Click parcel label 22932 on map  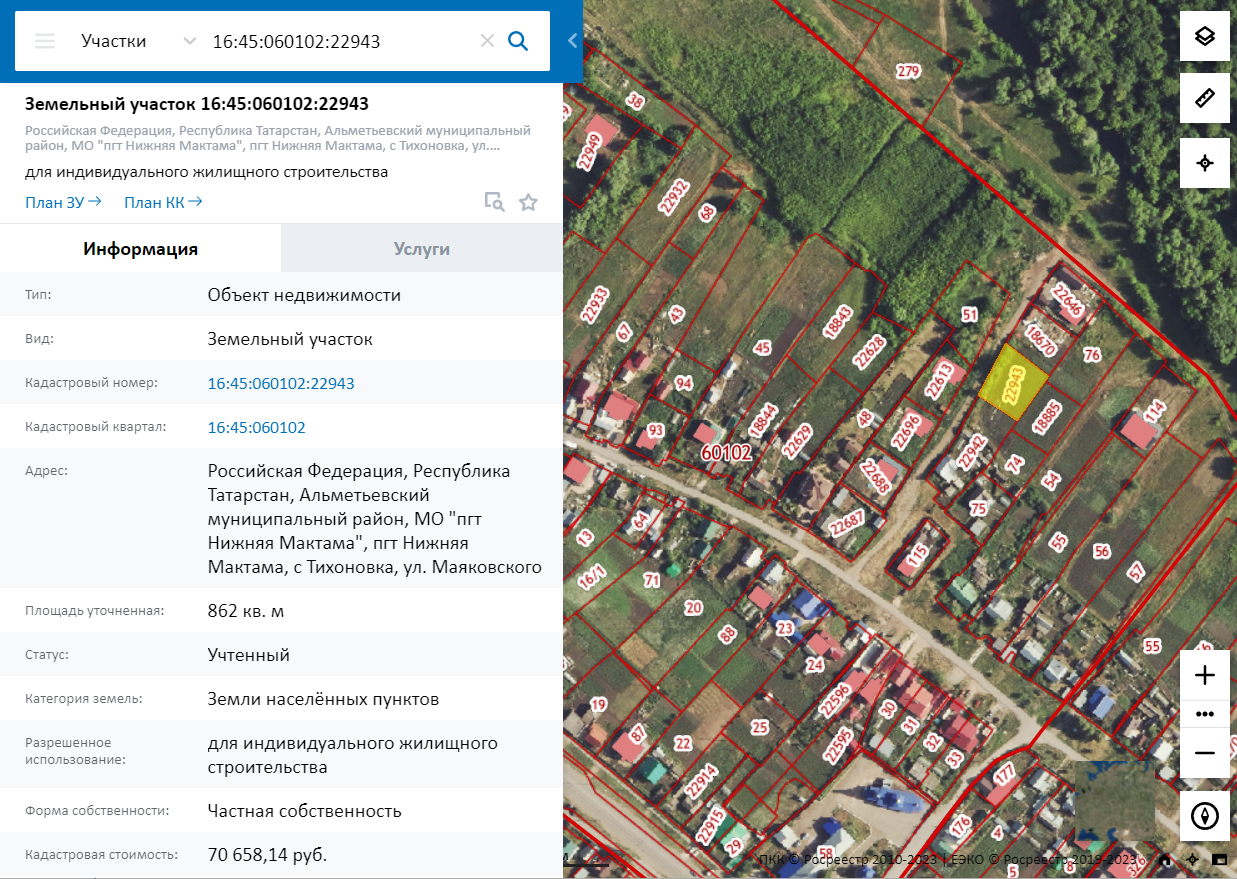pos(675,197)
